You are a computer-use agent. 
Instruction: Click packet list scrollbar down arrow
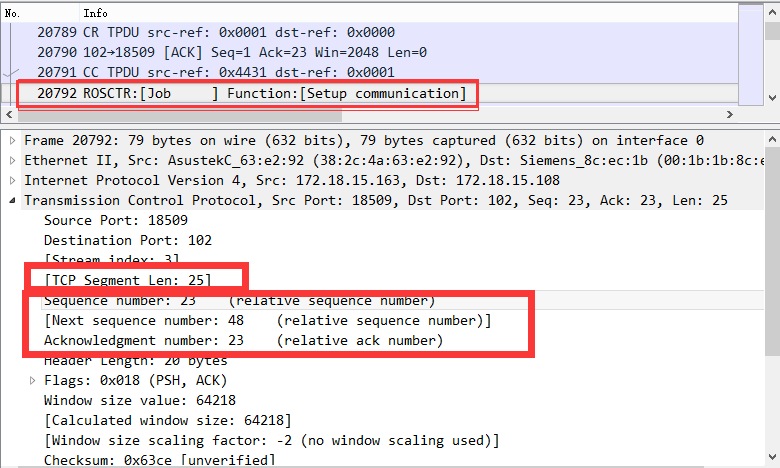[771, 96]
